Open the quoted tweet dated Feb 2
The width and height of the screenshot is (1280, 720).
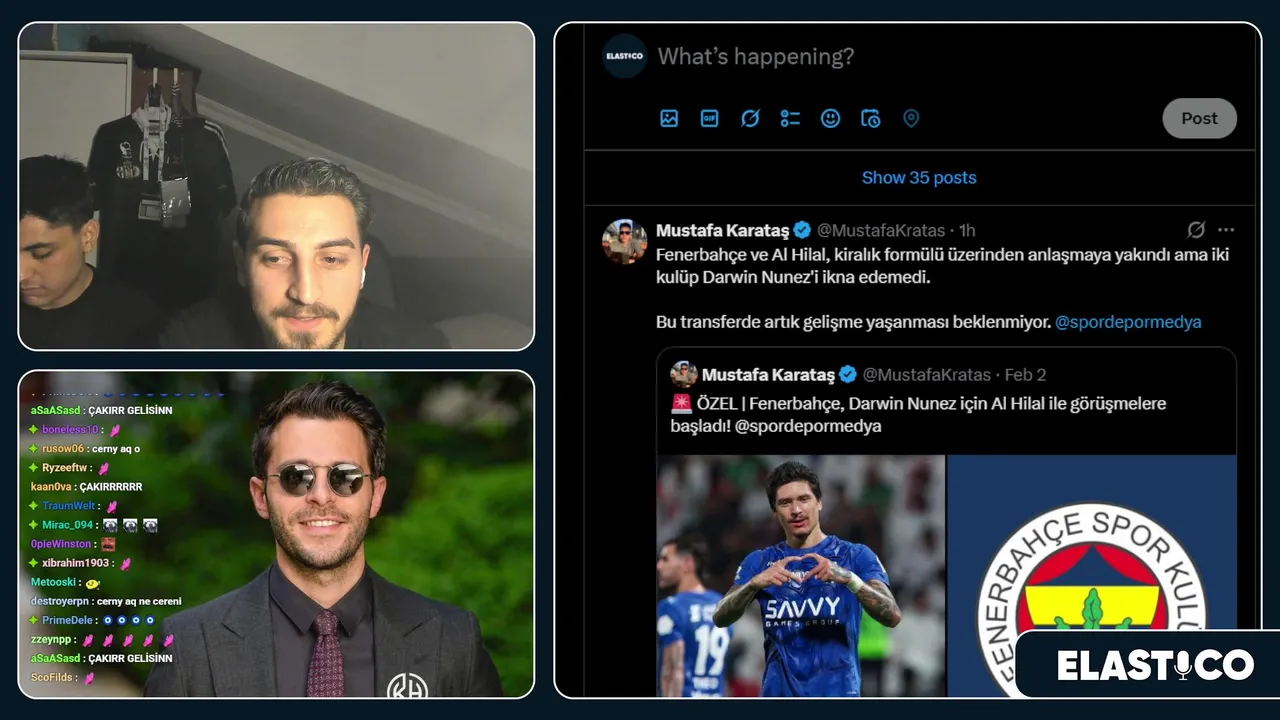click(x=1025, y=375)
